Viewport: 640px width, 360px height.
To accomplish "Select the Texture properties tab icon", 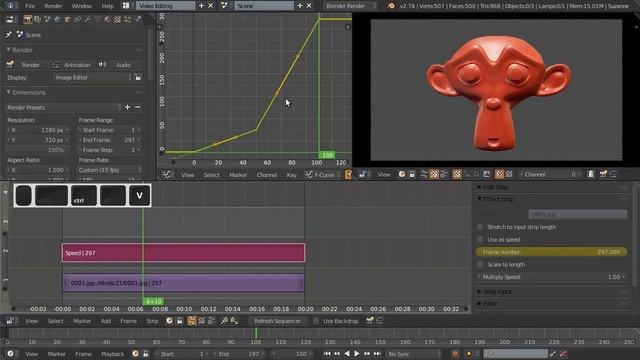I will pos(118,19).
